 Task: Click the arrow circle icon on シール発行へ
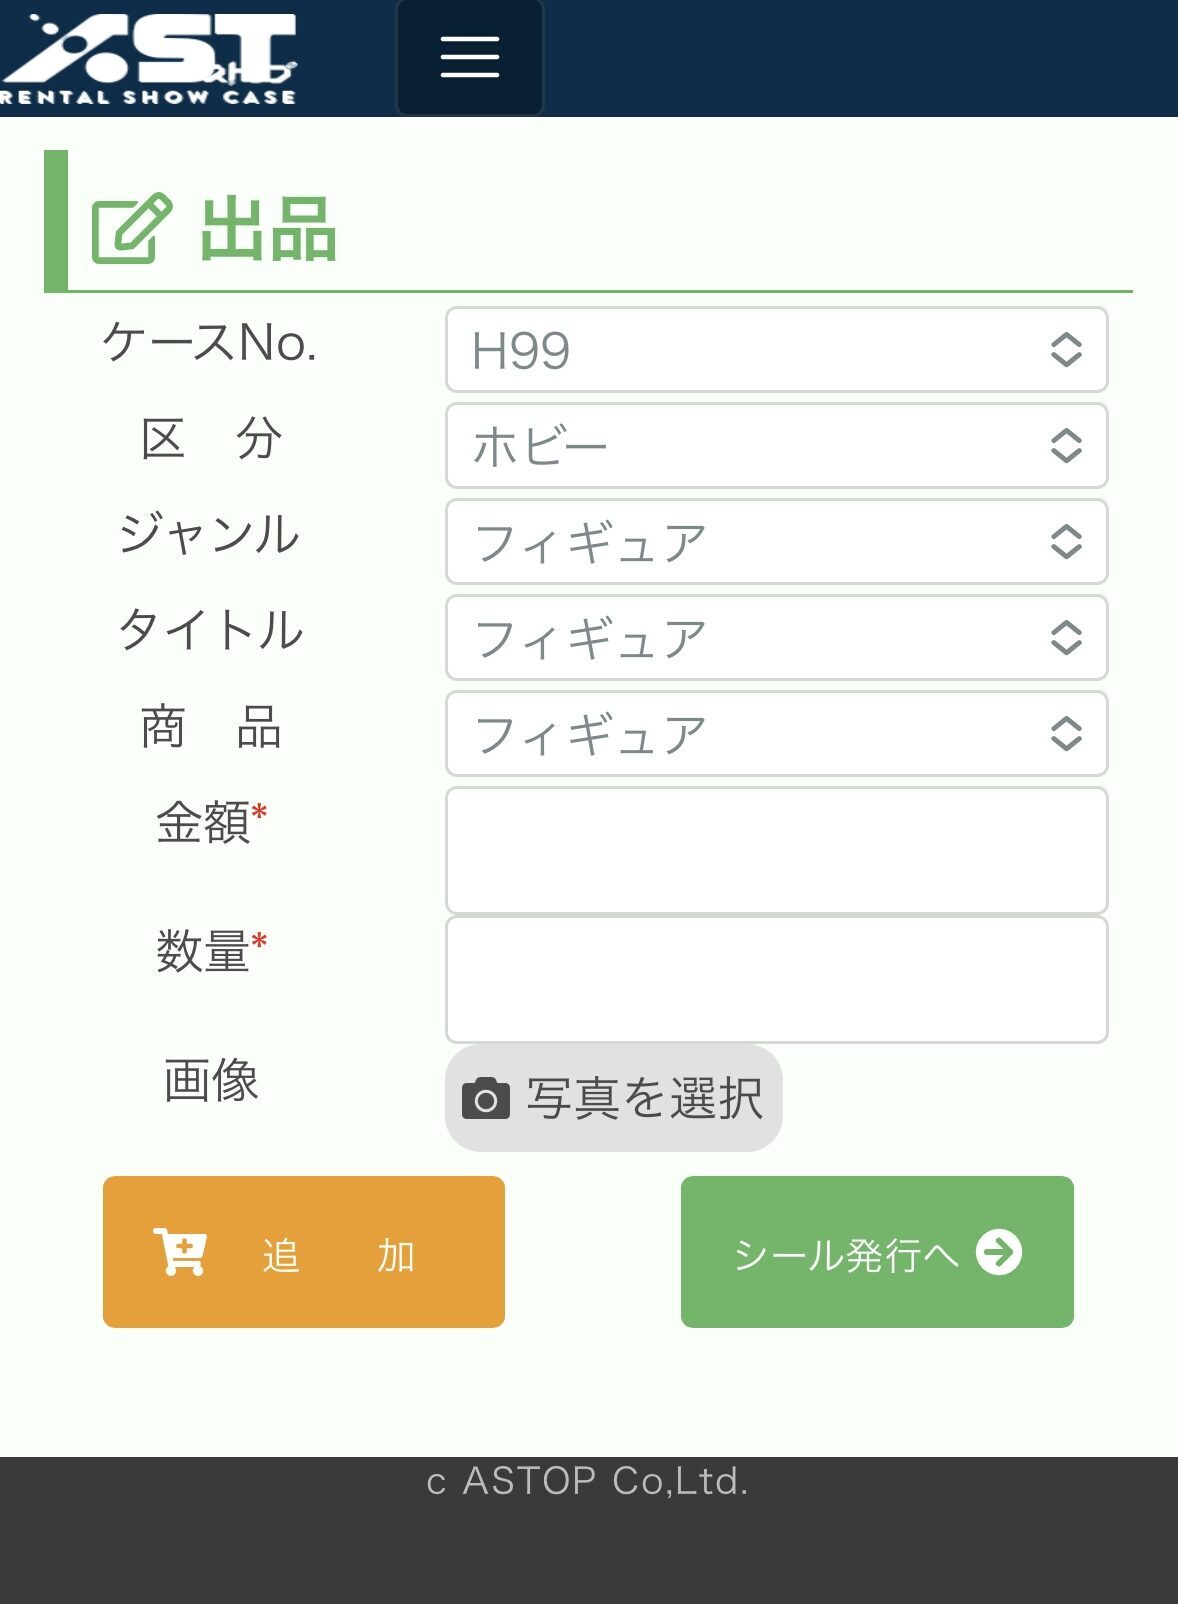(x=998, y=1252)
